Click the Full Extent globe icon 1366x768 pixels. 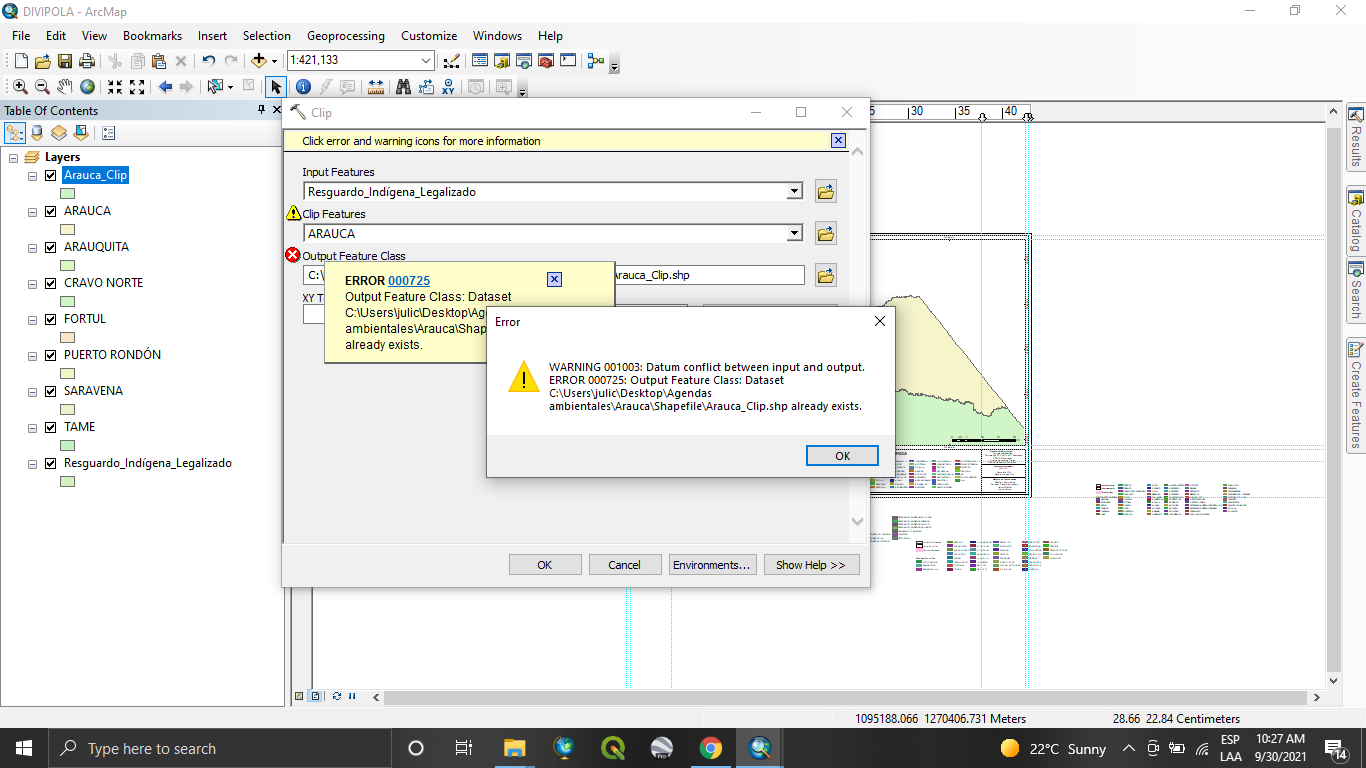(x=88, y=87)
